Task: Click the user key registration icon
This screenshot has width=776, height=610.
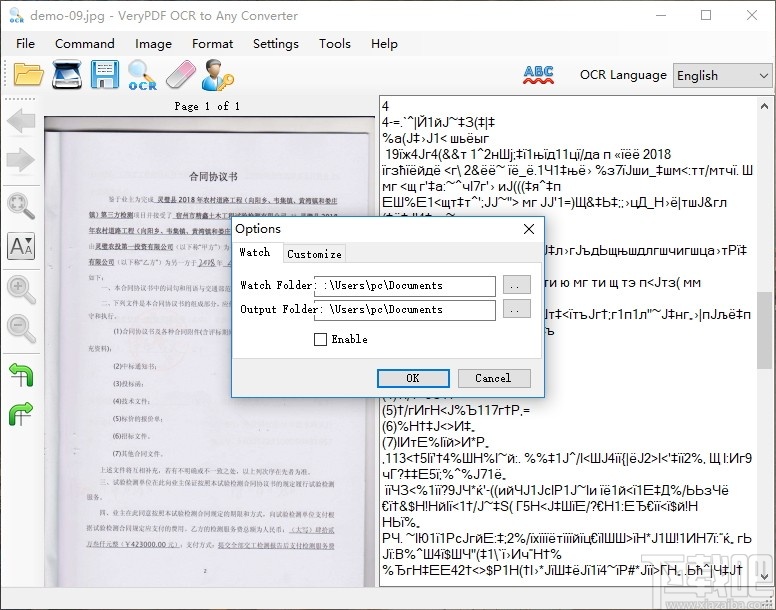Action: coord(218,75)
